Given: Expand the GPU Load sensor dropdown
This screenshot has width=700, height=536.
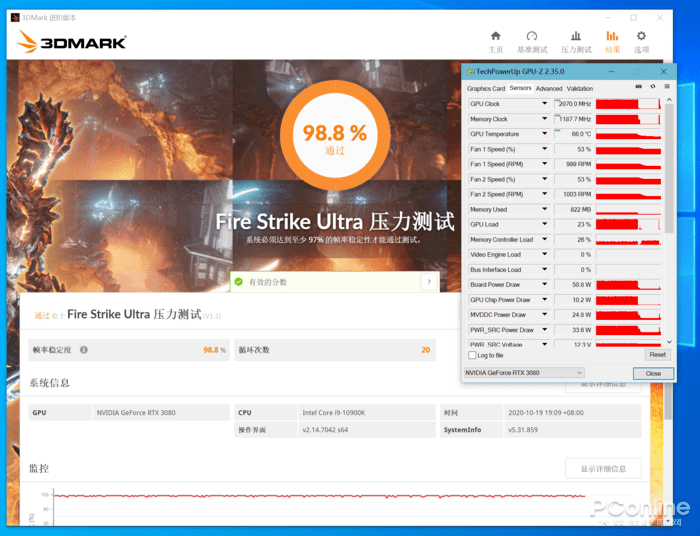Looking at the screenshot, I should 545,224.
